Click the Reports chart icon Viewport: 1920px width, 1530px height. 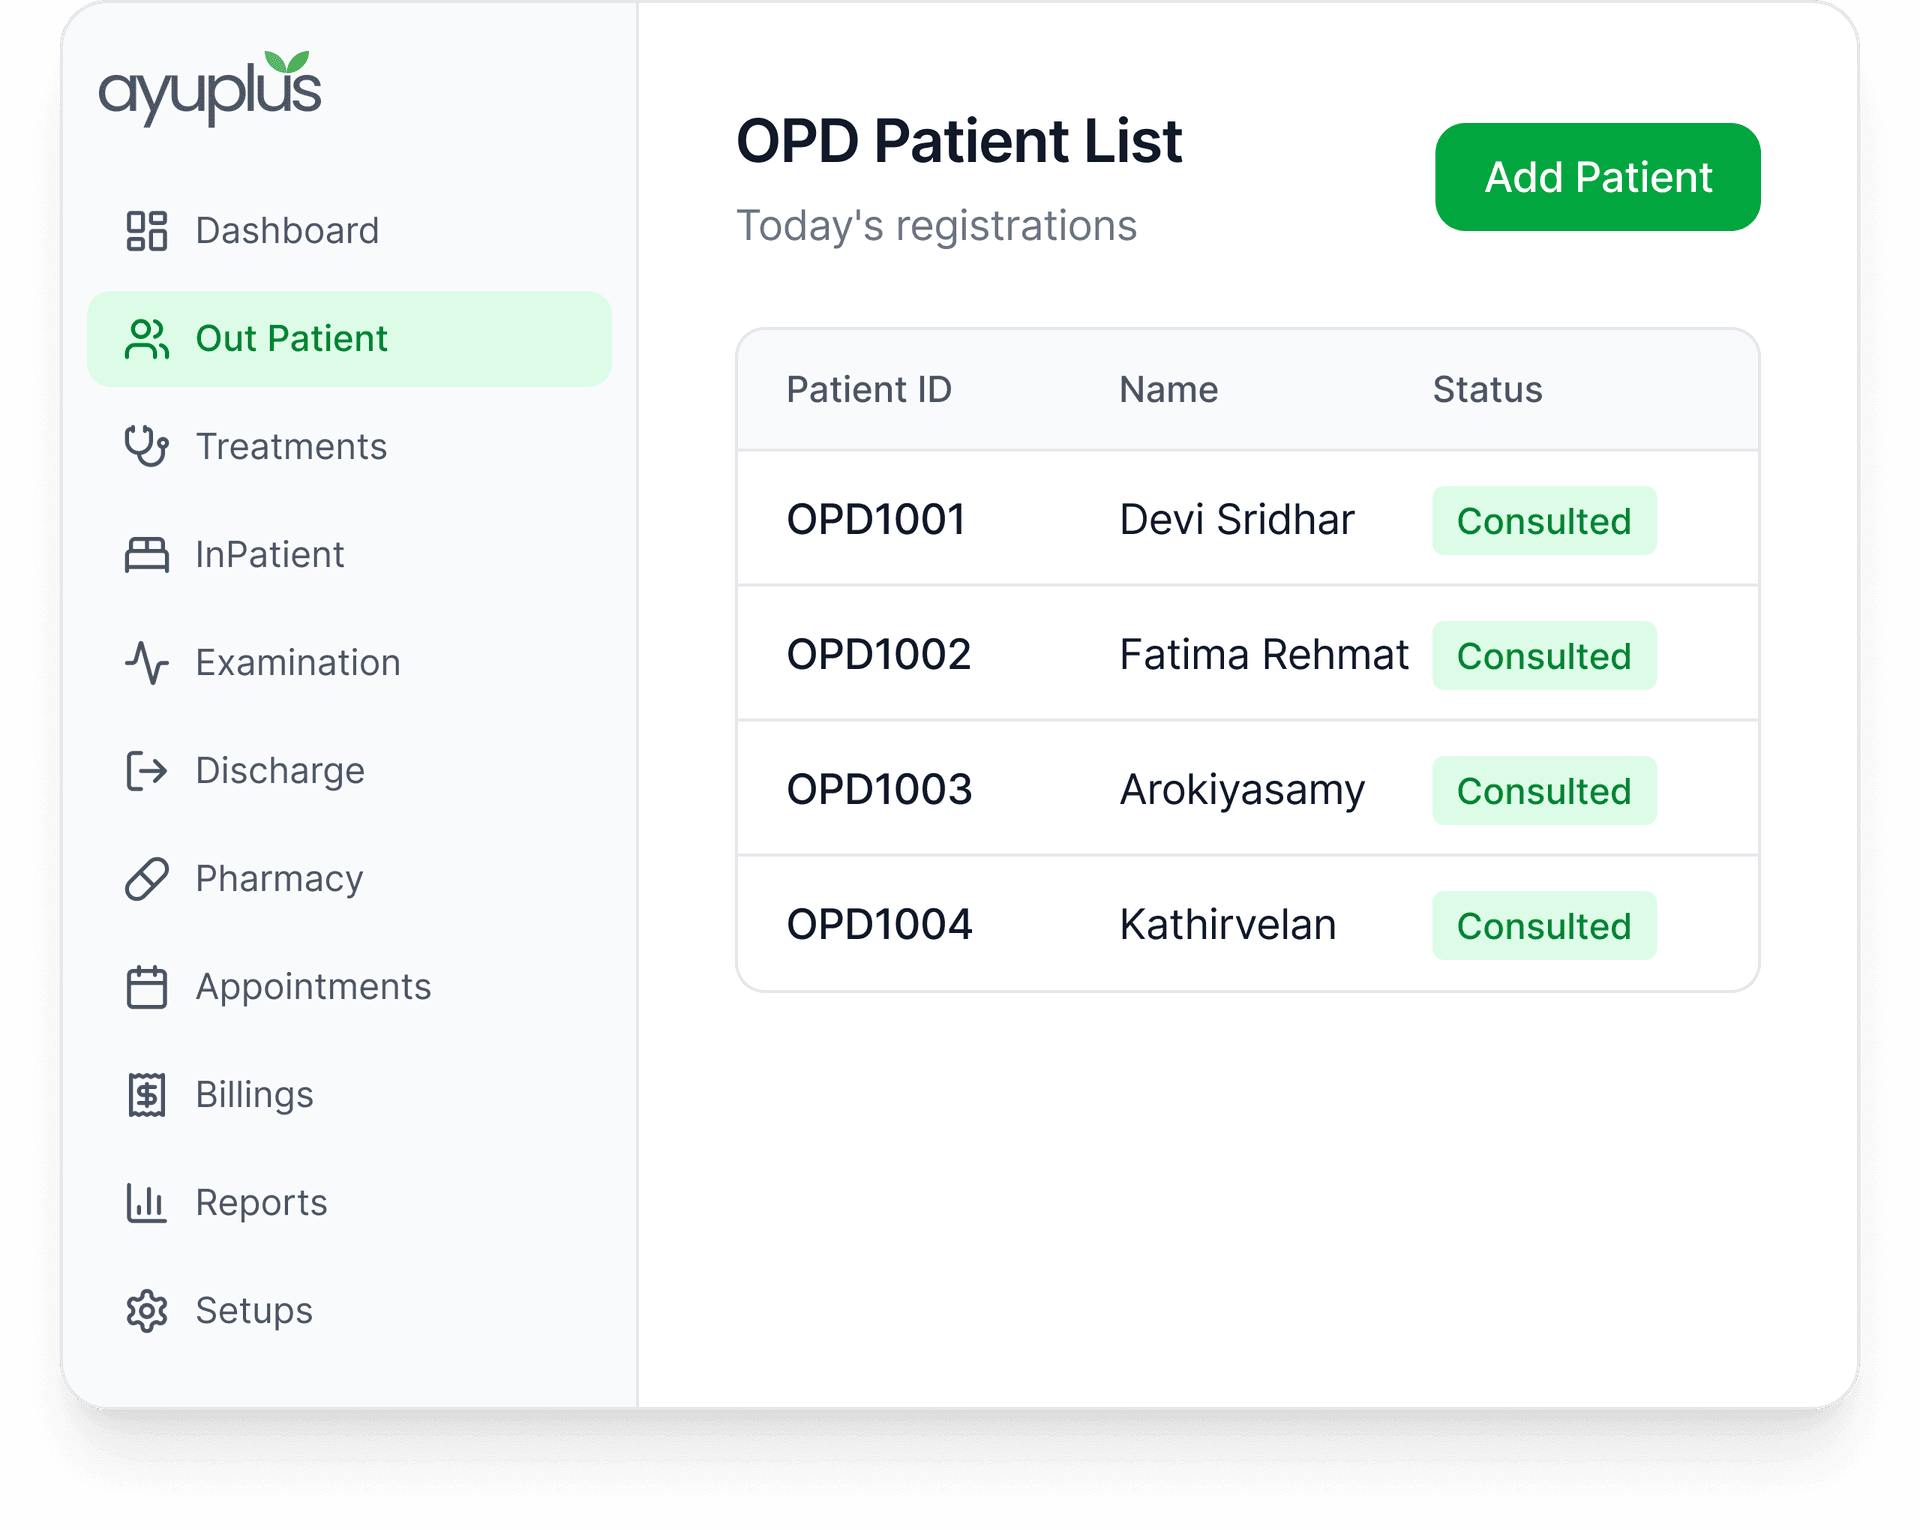tap(146, 1203)
